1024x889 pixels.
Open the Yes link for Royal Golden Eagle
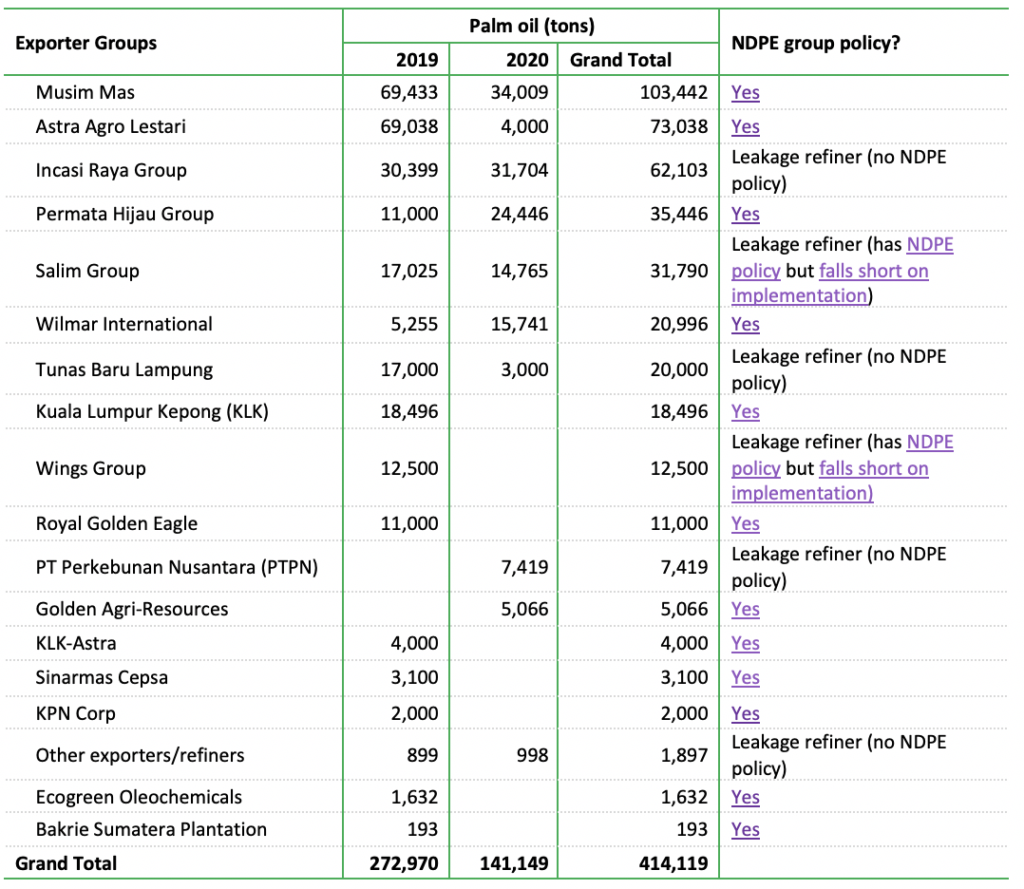pos(745,523)
